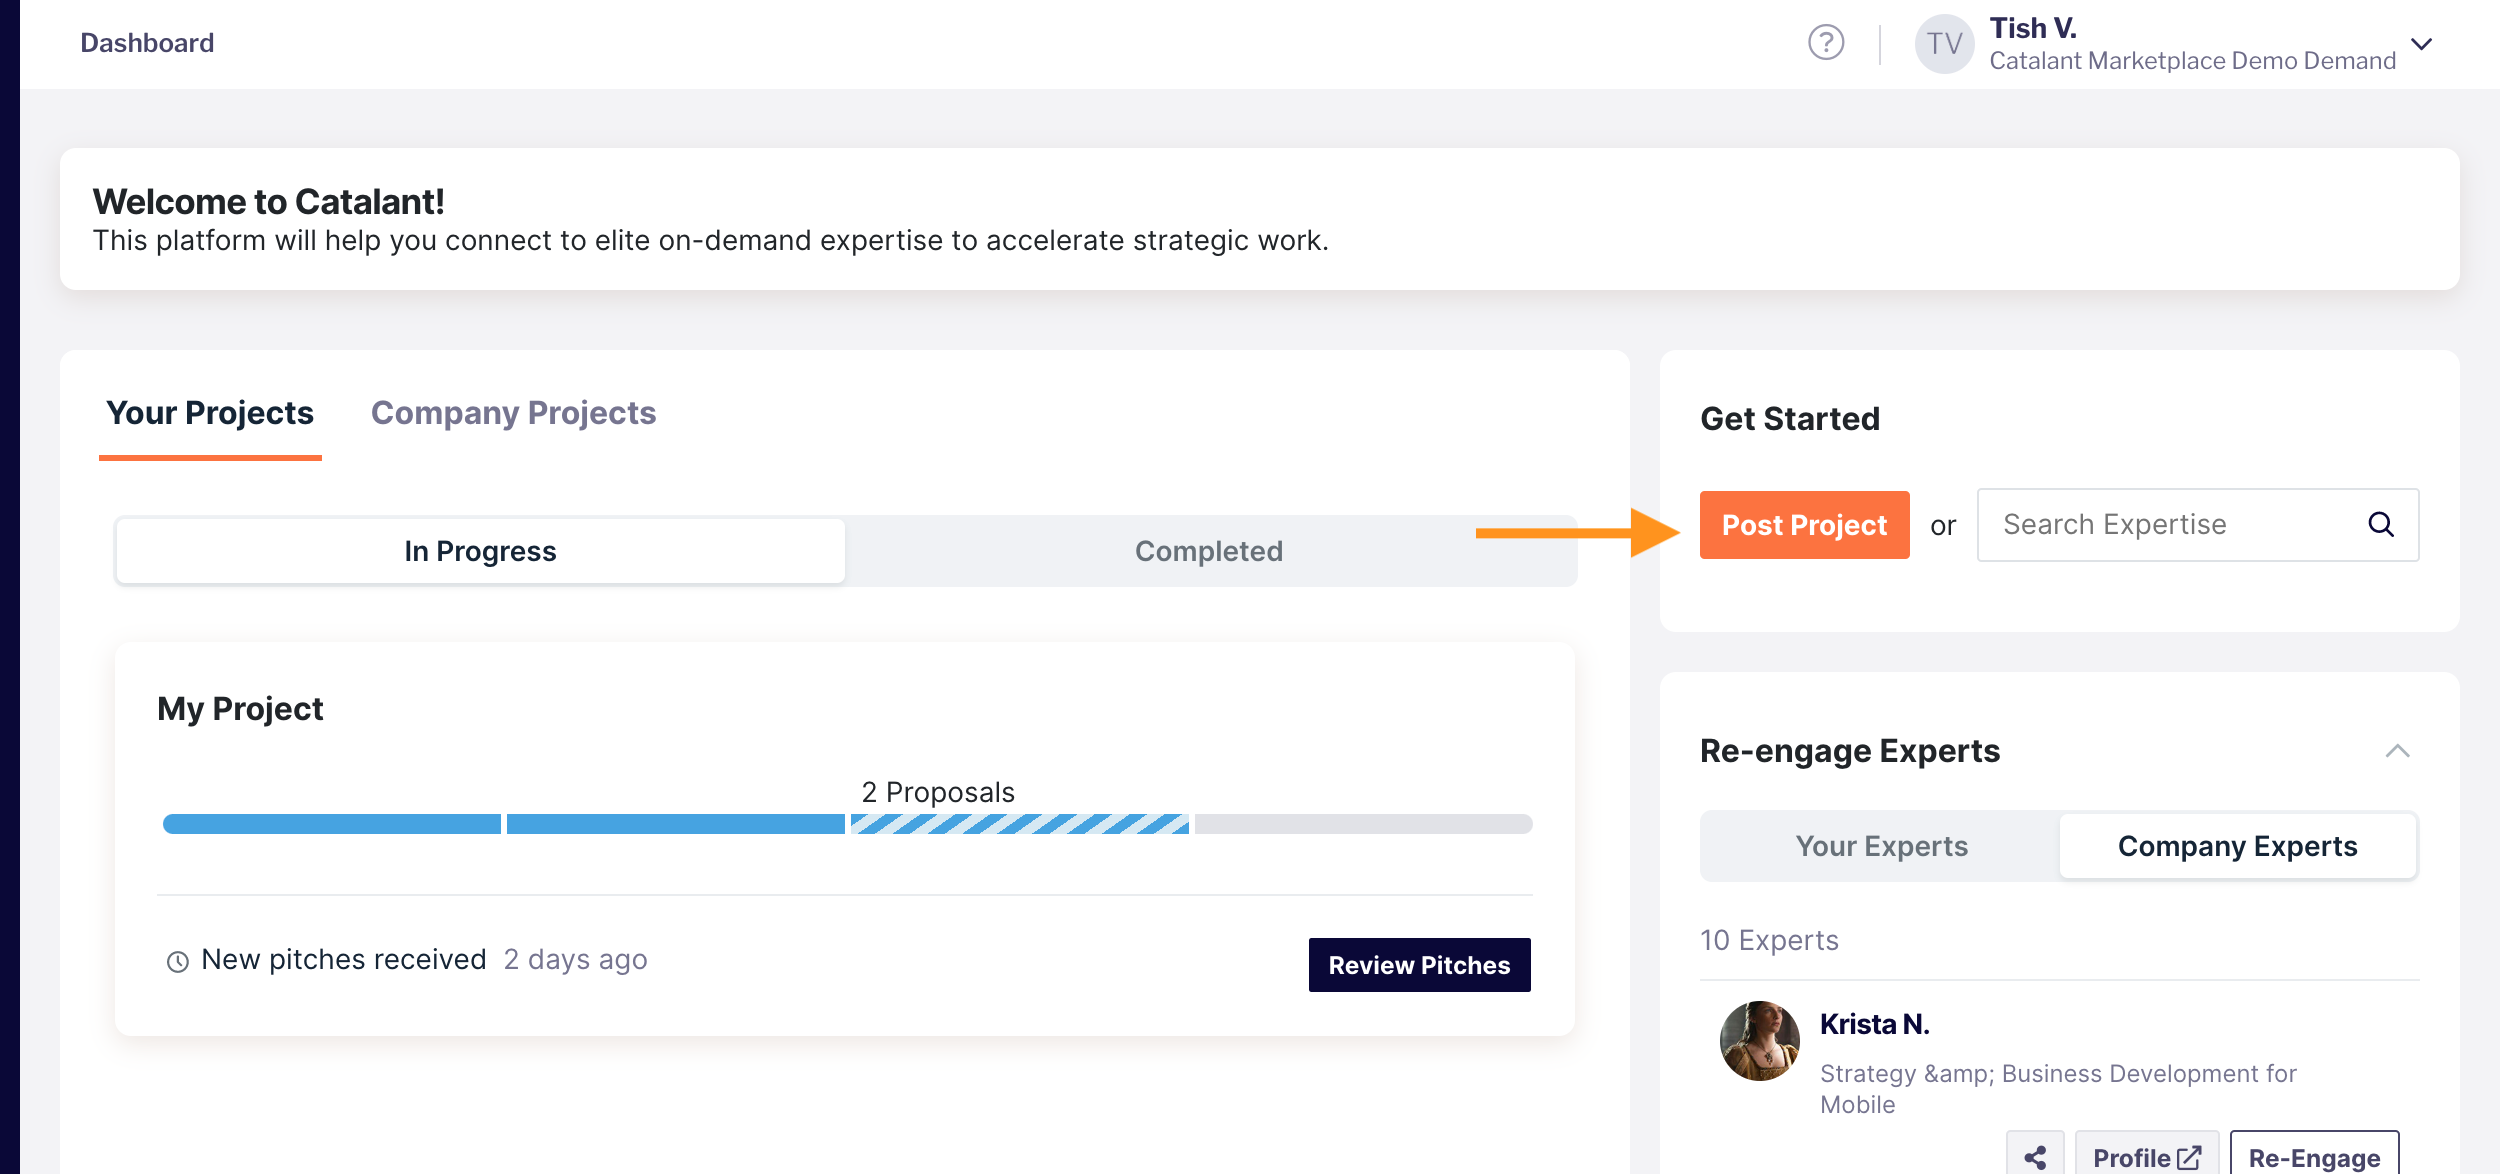Click the 'Welcome to Catalant!' heading

point(268,202)
